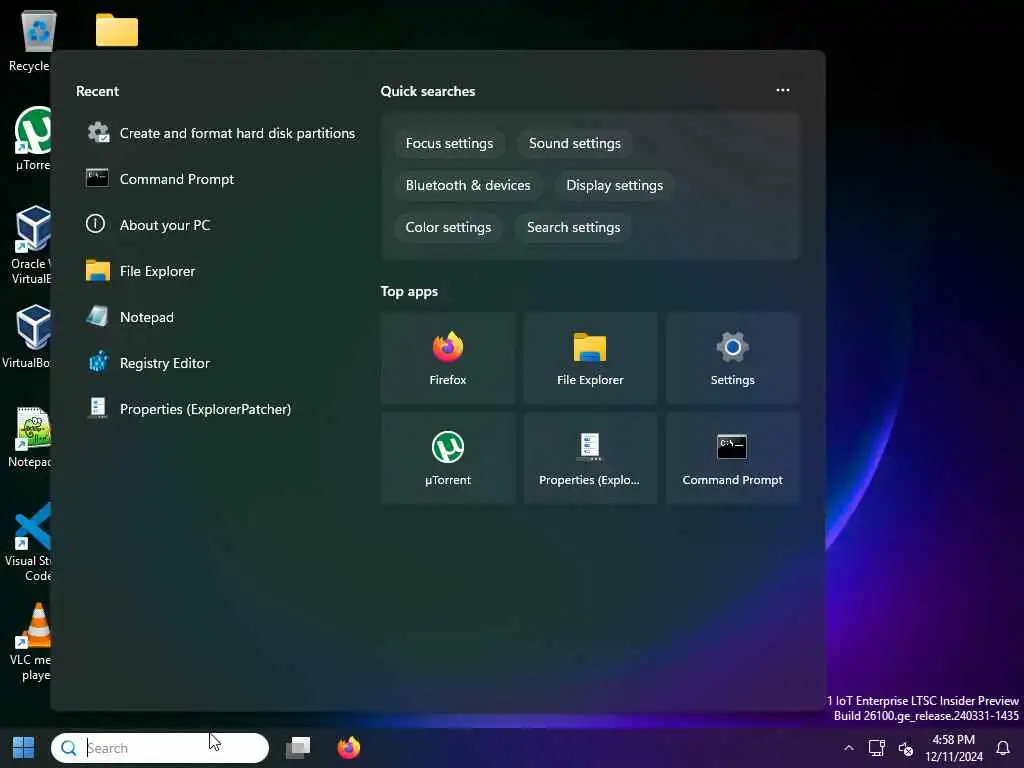
Task: Launch Firefox from the taskbar
Action: tap(349, 748)
